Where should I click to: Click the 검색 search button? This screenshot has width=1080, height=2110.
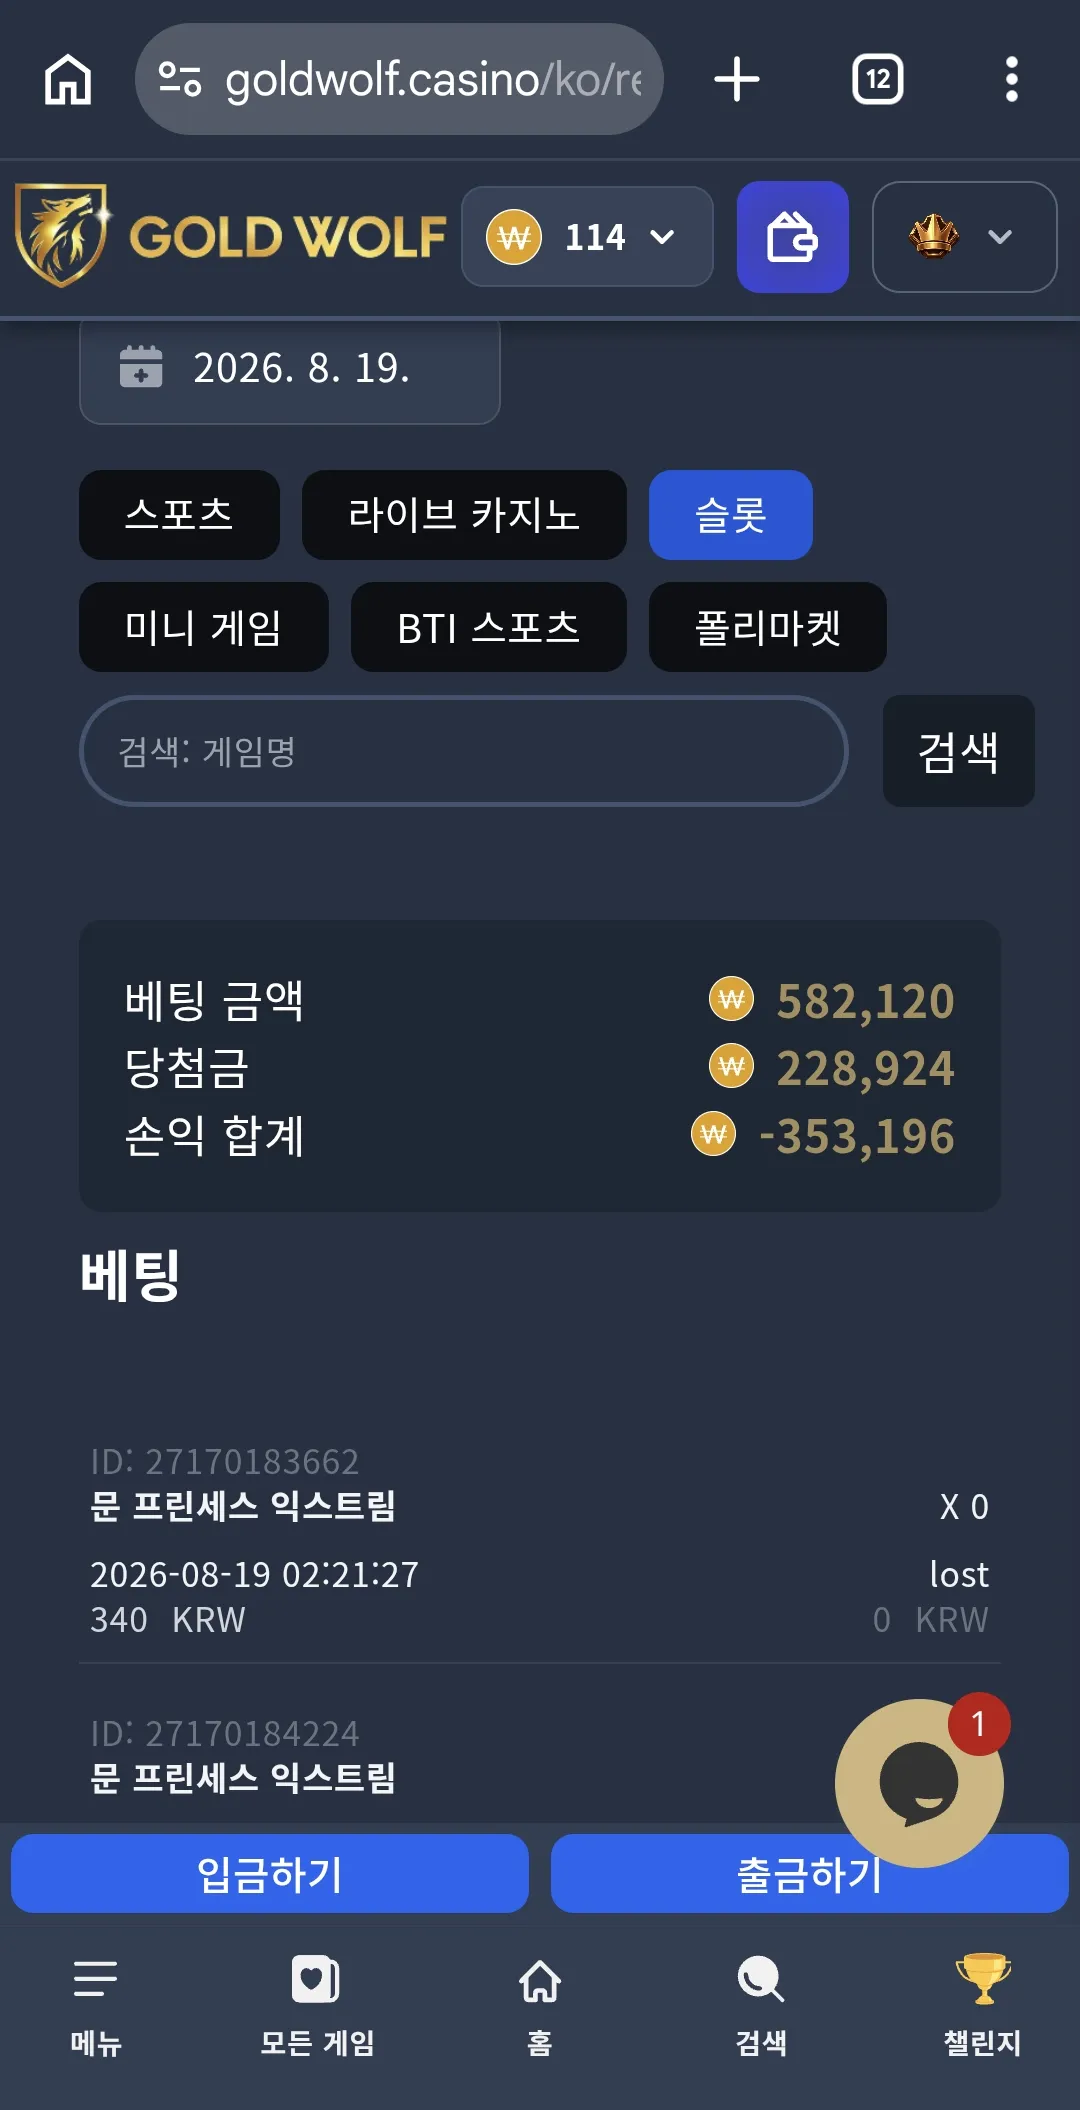(958, 751)
